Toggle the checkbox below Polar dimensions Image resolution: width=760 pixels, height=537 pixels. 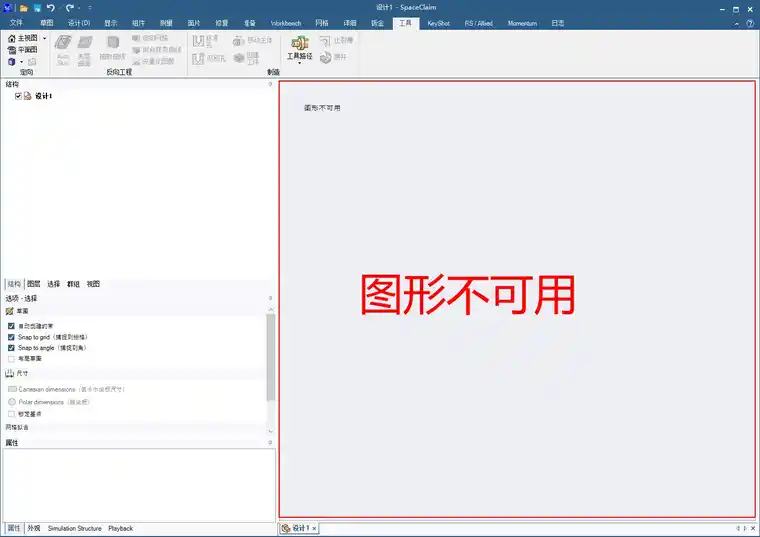pos(11,414)
